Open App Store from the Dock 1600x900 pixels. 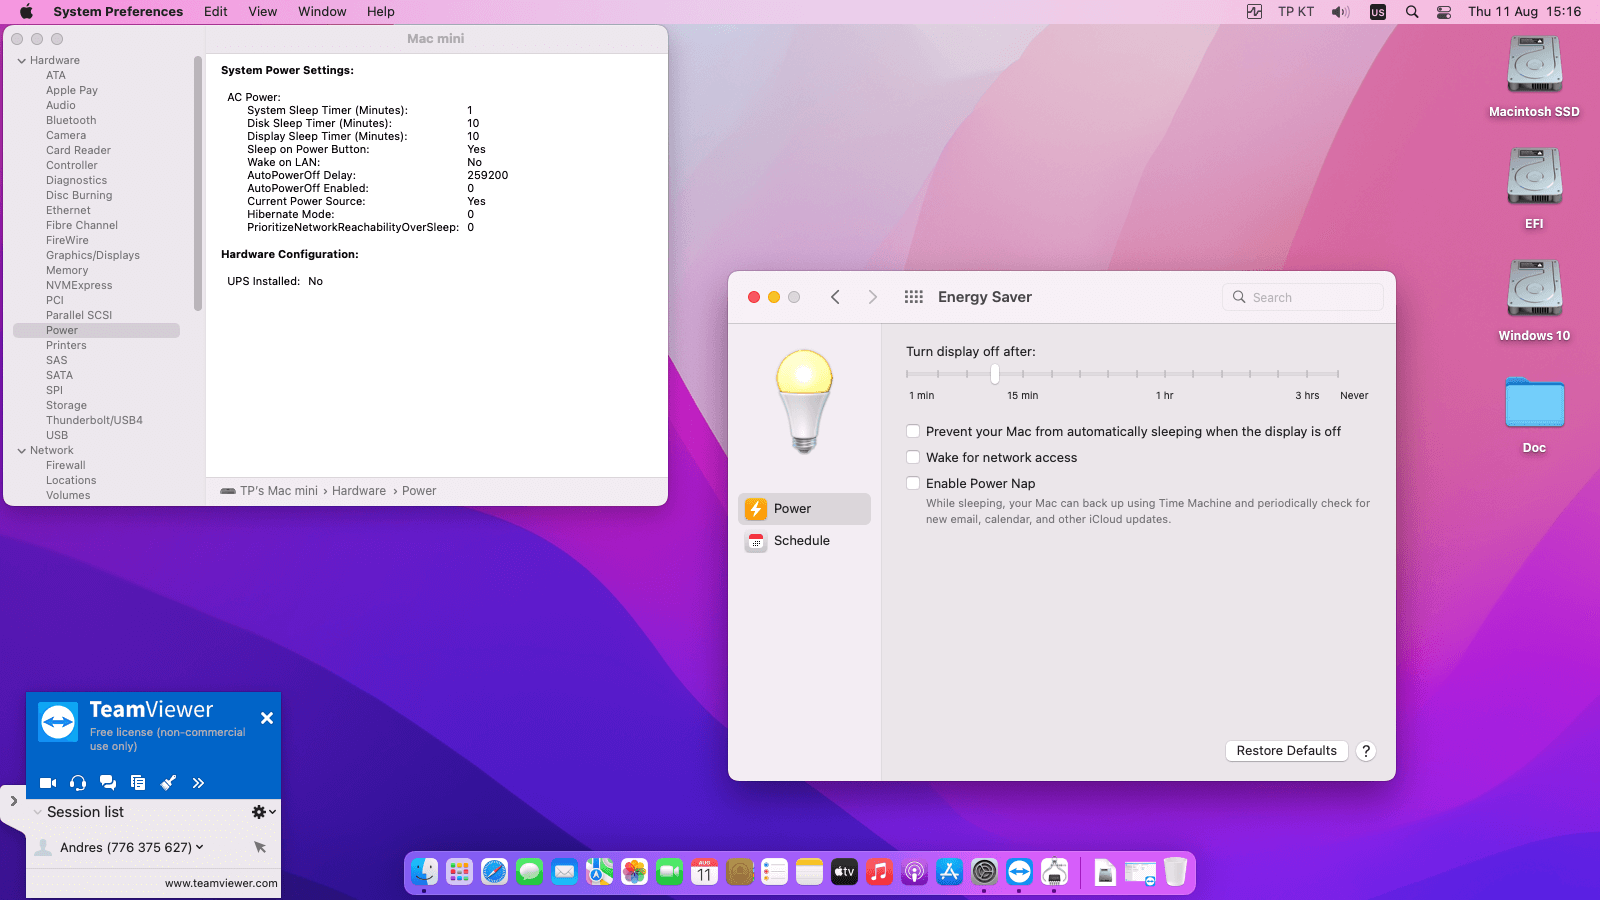949,872
